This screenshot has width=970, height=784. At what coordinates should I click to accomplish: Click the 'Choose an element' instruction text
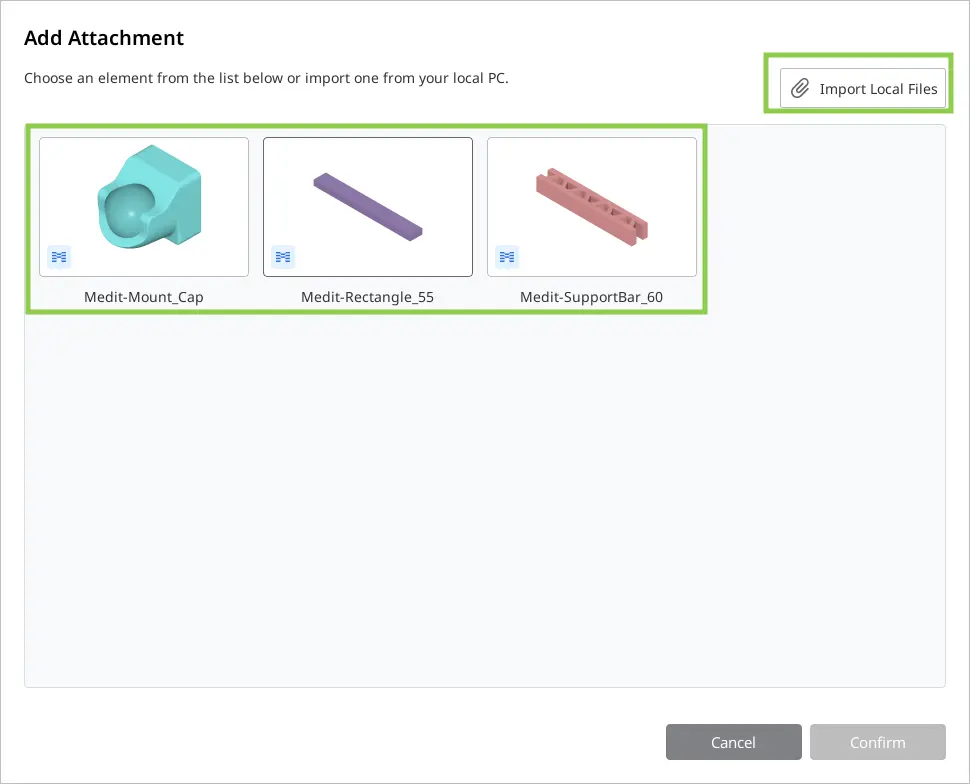(x=266, y=78)
